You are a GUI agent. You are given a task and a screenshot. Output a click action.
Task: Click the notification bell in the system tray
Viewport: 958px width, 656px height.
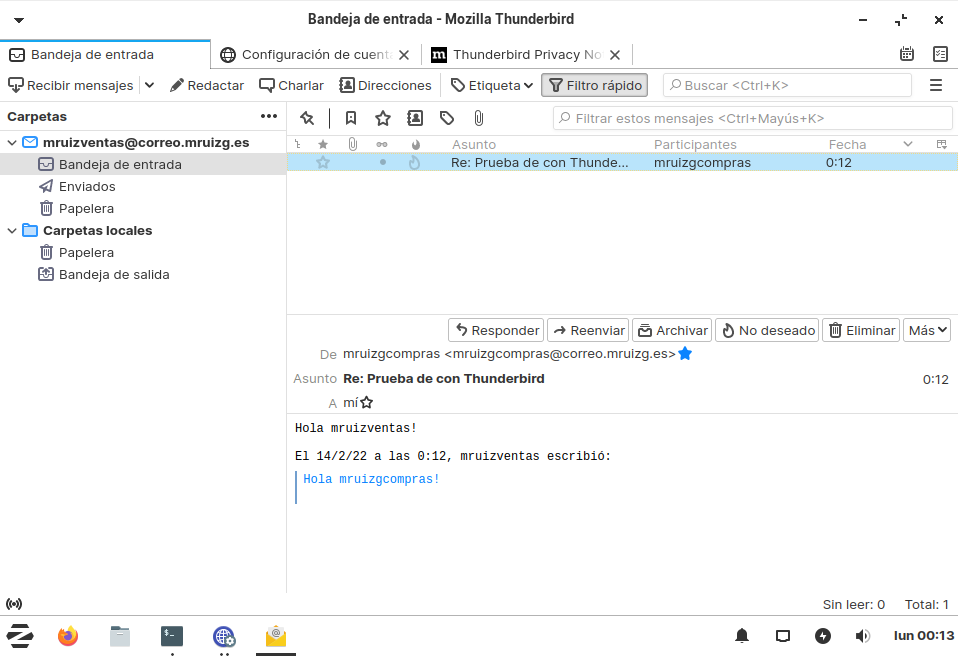point(742,636)
